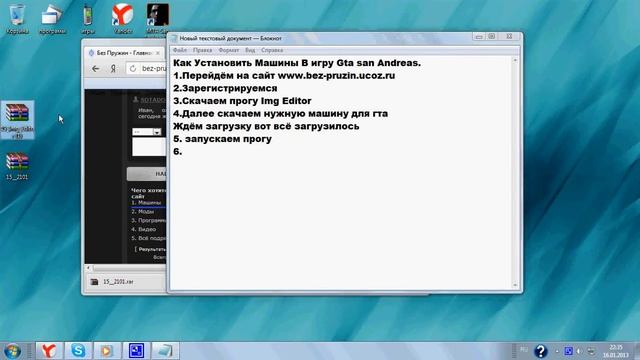This screenshot has width=640, height=360.
Task: Open the small dropdown on the website
Action: coord(157,132)
